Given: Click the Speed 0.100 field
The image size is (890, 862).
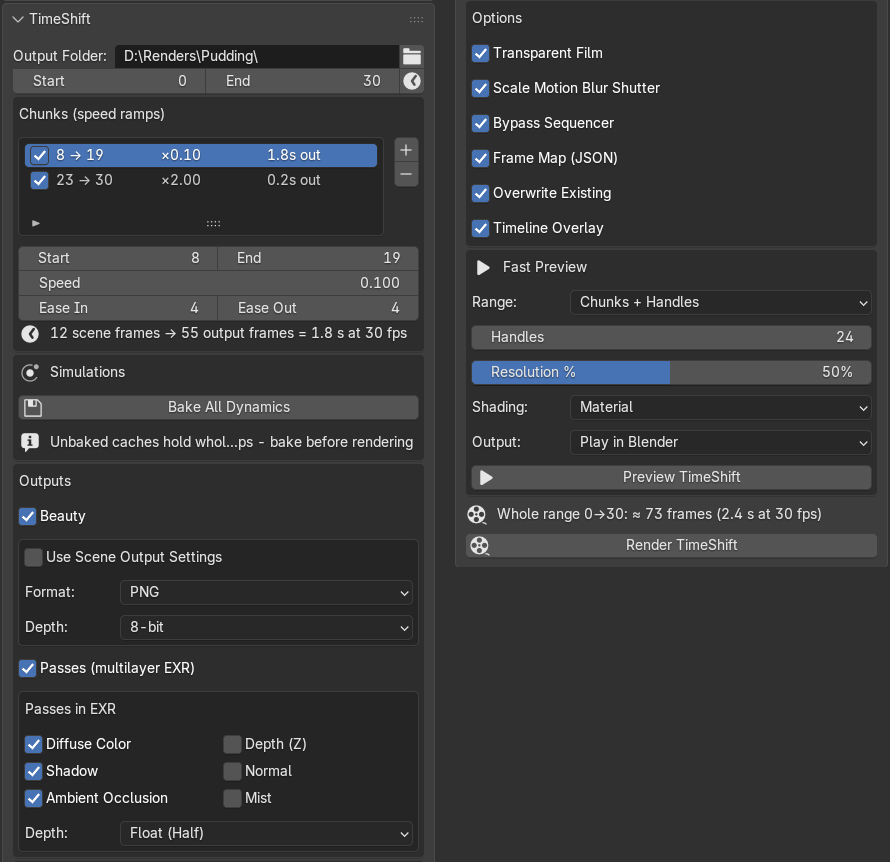Looking at the screenshot, I should 219,283.
